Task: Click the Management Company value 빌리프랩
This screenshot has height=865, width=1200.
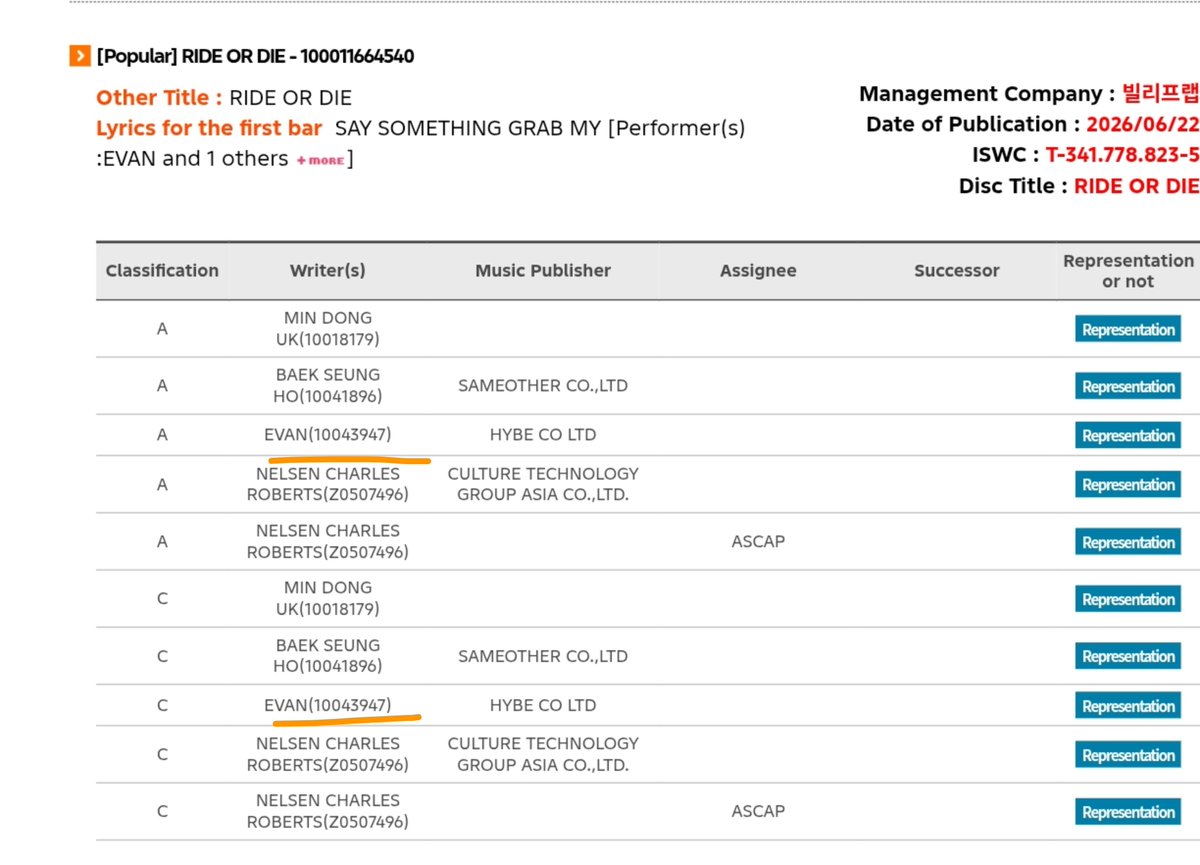Action: click(1161, 94)
